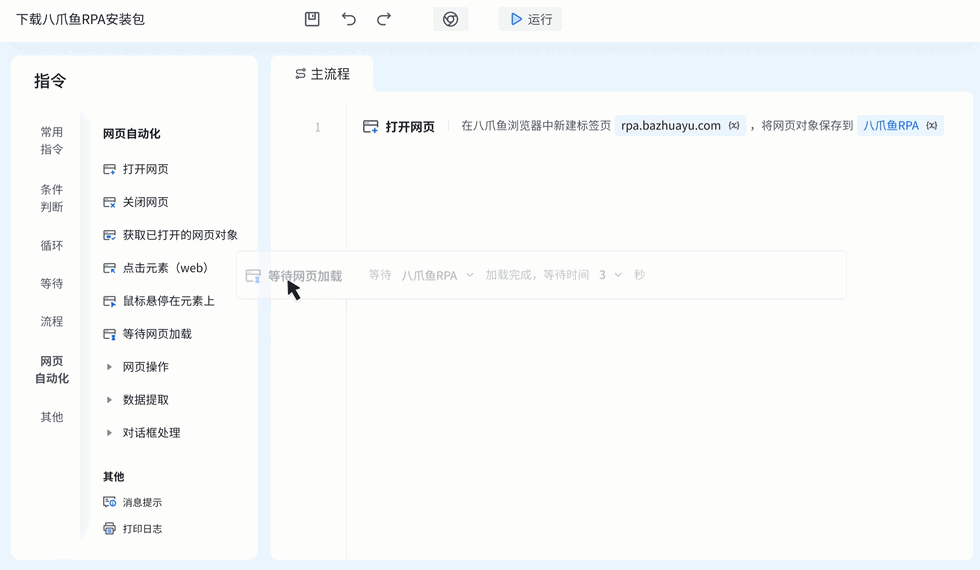Viewport: 980px width, 570px height.
Task: Select the 打印日志 command text
Action: 142,529
